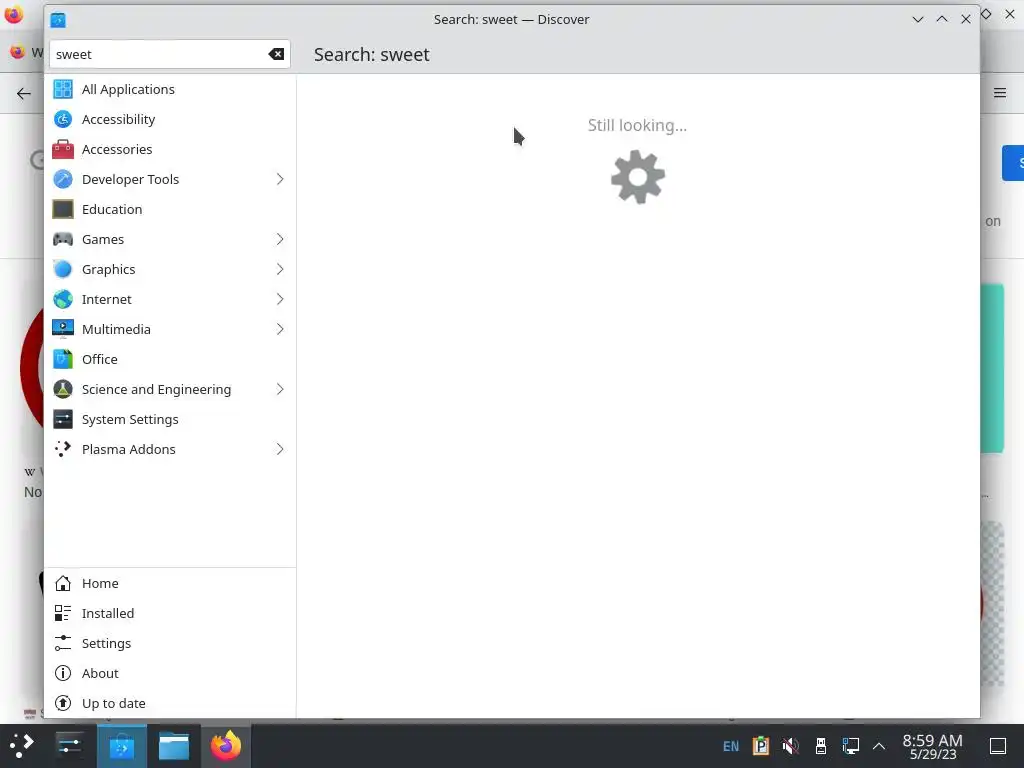
Task: Click the Multimedia monitor icon
Action: point(63,330)
